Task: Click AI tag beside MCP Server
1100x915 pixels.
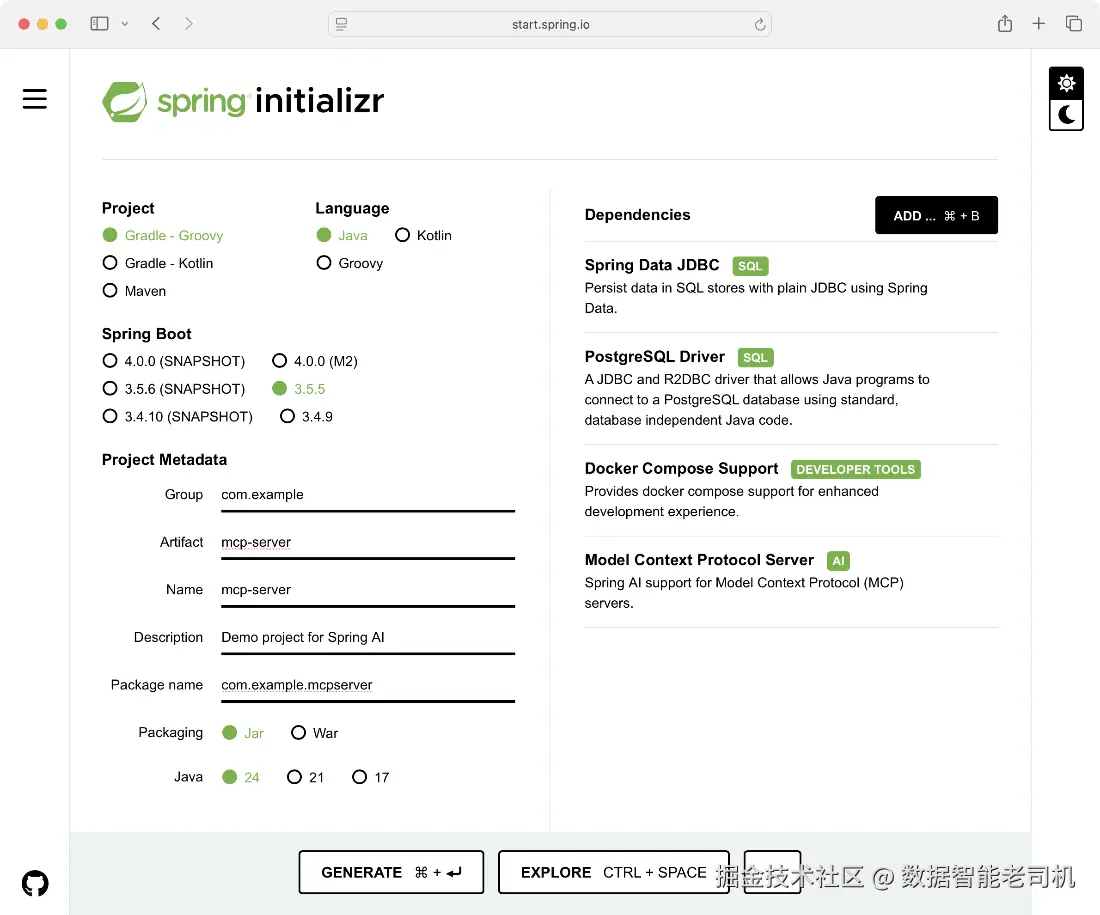Action: (838, 561)
